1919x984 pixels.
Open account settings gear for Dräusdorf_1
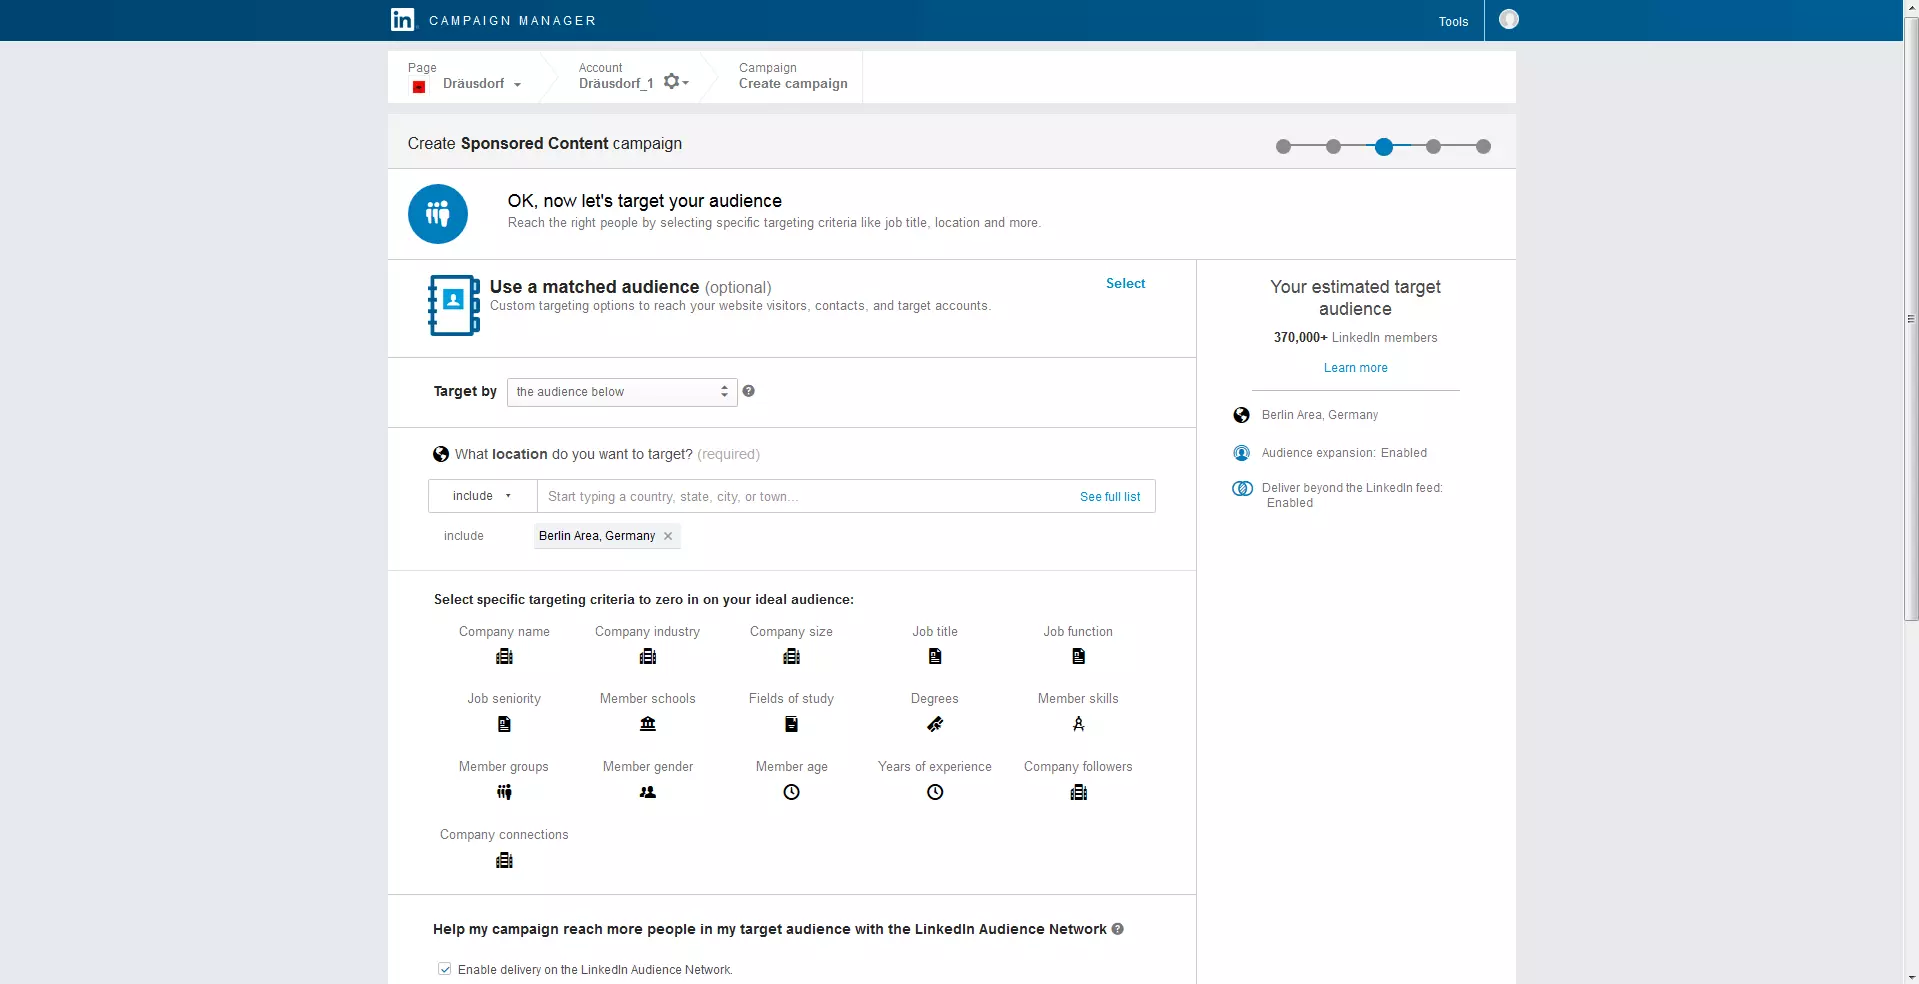click(x=676, y=82)
